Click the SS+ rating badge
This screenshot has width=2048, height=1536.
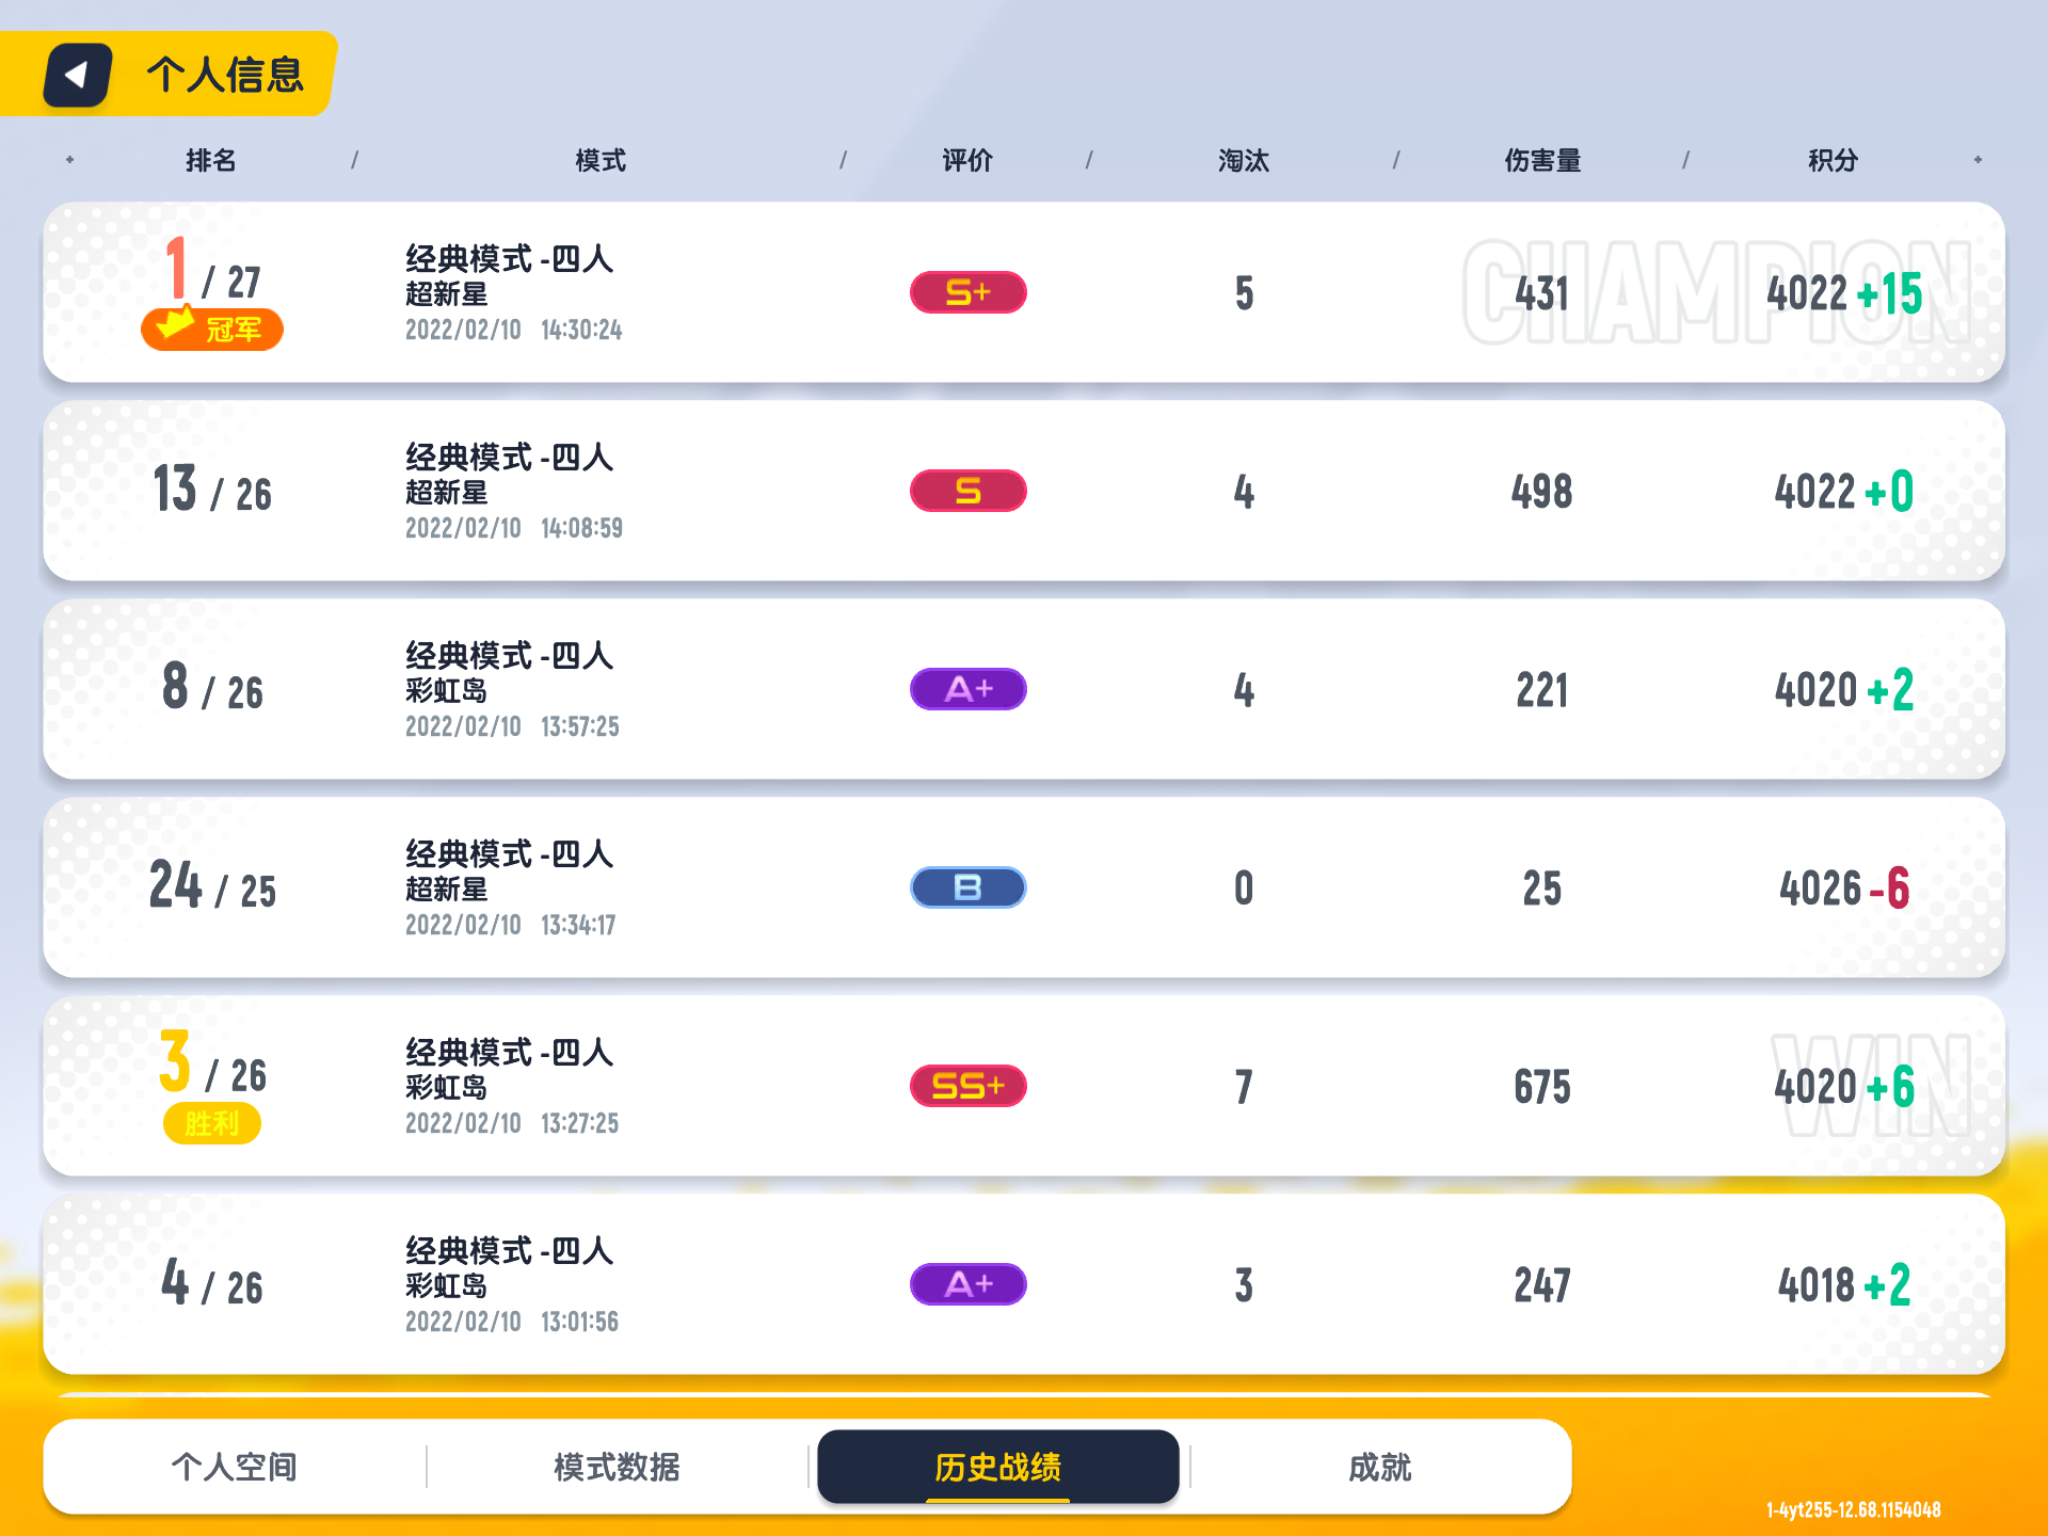tap(968, 1086)
